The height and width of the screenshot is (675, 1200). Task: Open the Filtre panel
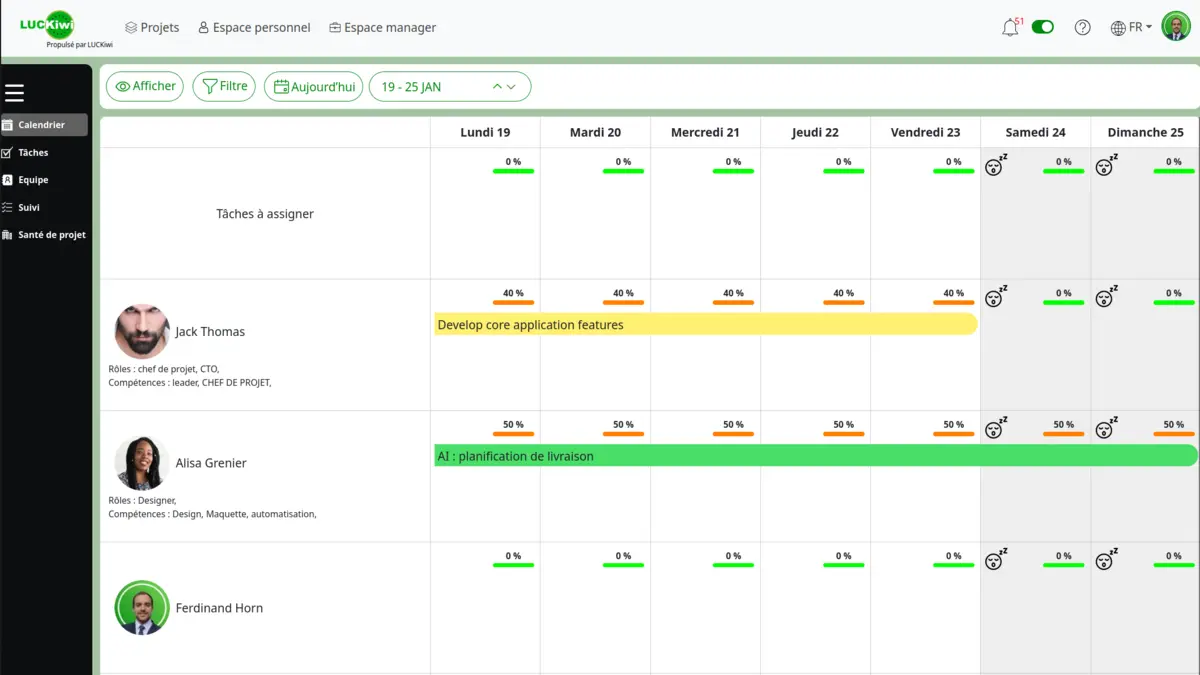point(224,86)
